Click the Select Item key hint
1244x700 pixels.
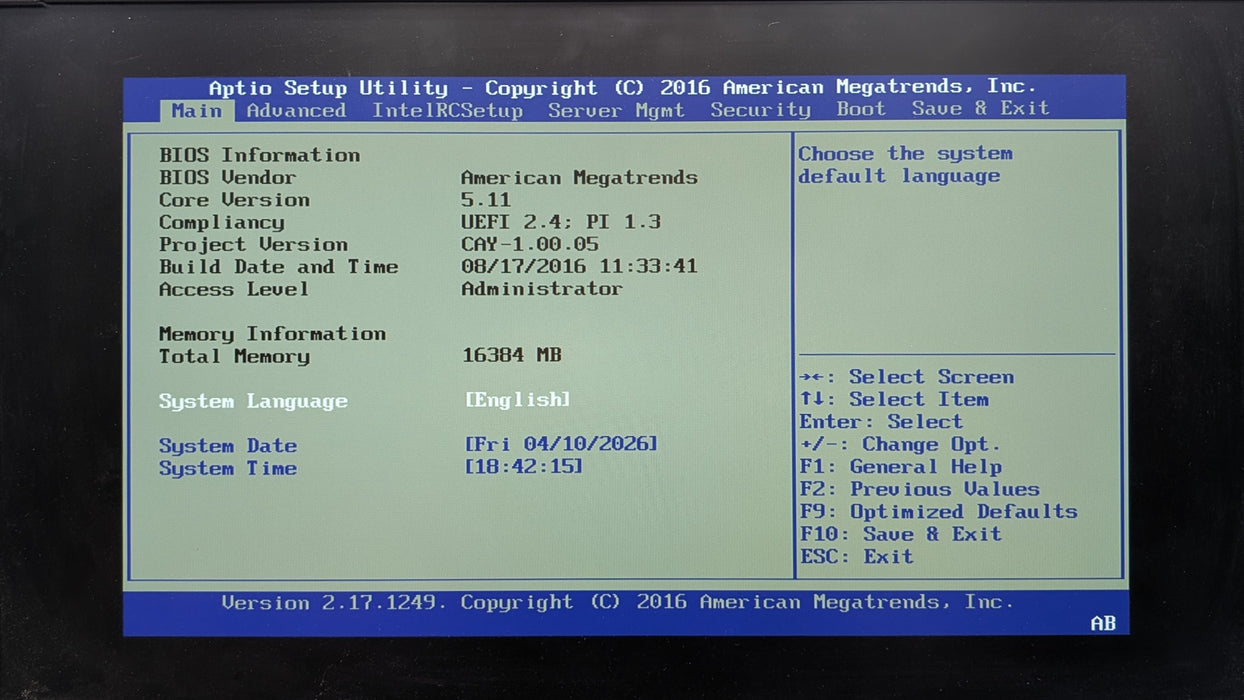[895, 399]
